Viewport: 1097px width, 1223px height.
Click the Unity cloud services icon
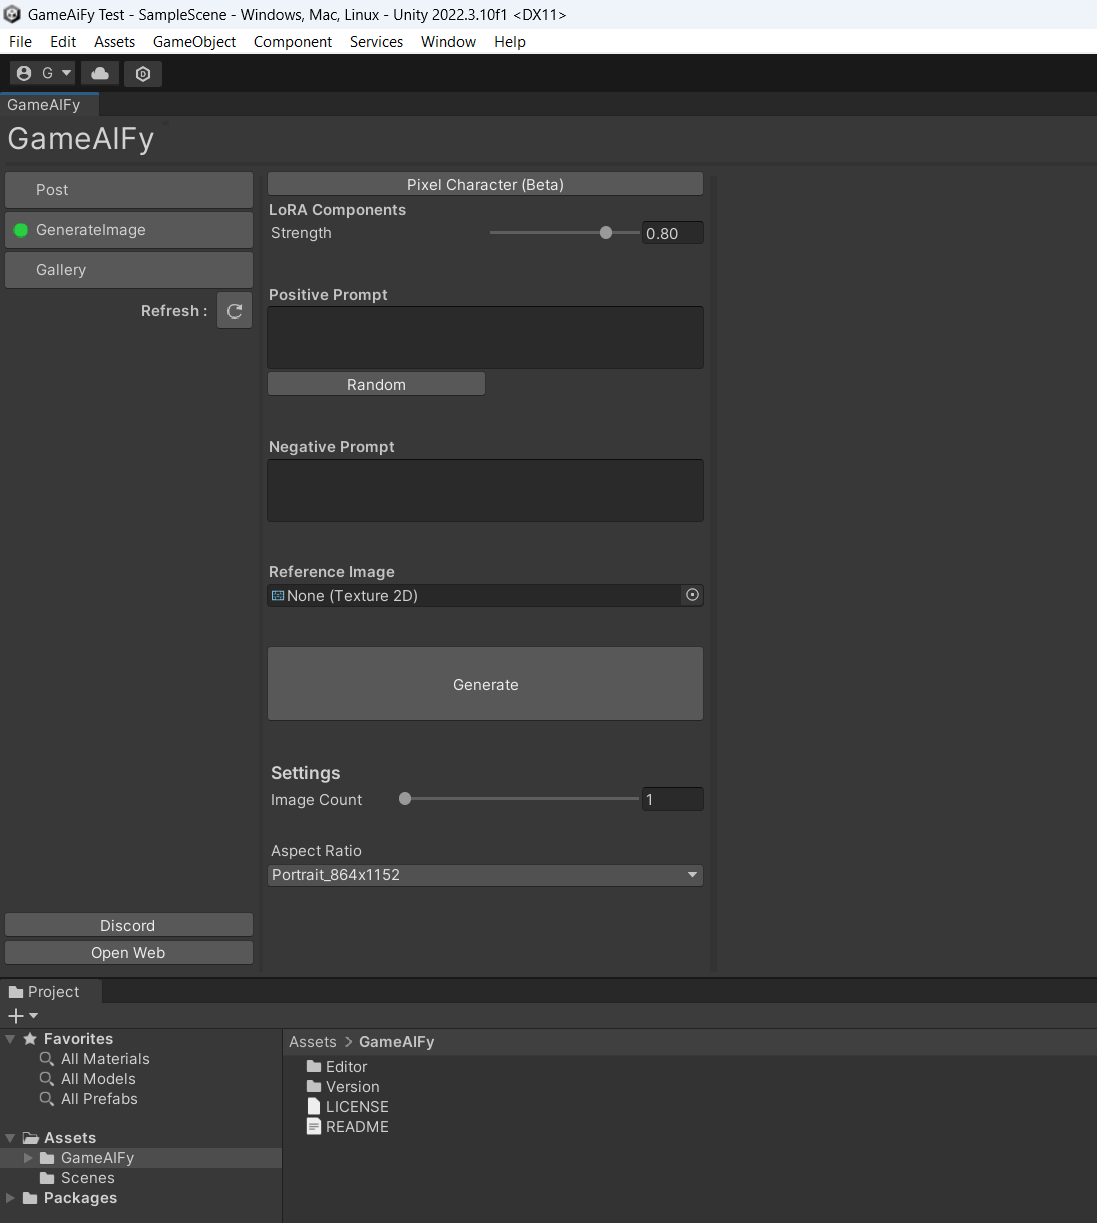tap(100, 73)
